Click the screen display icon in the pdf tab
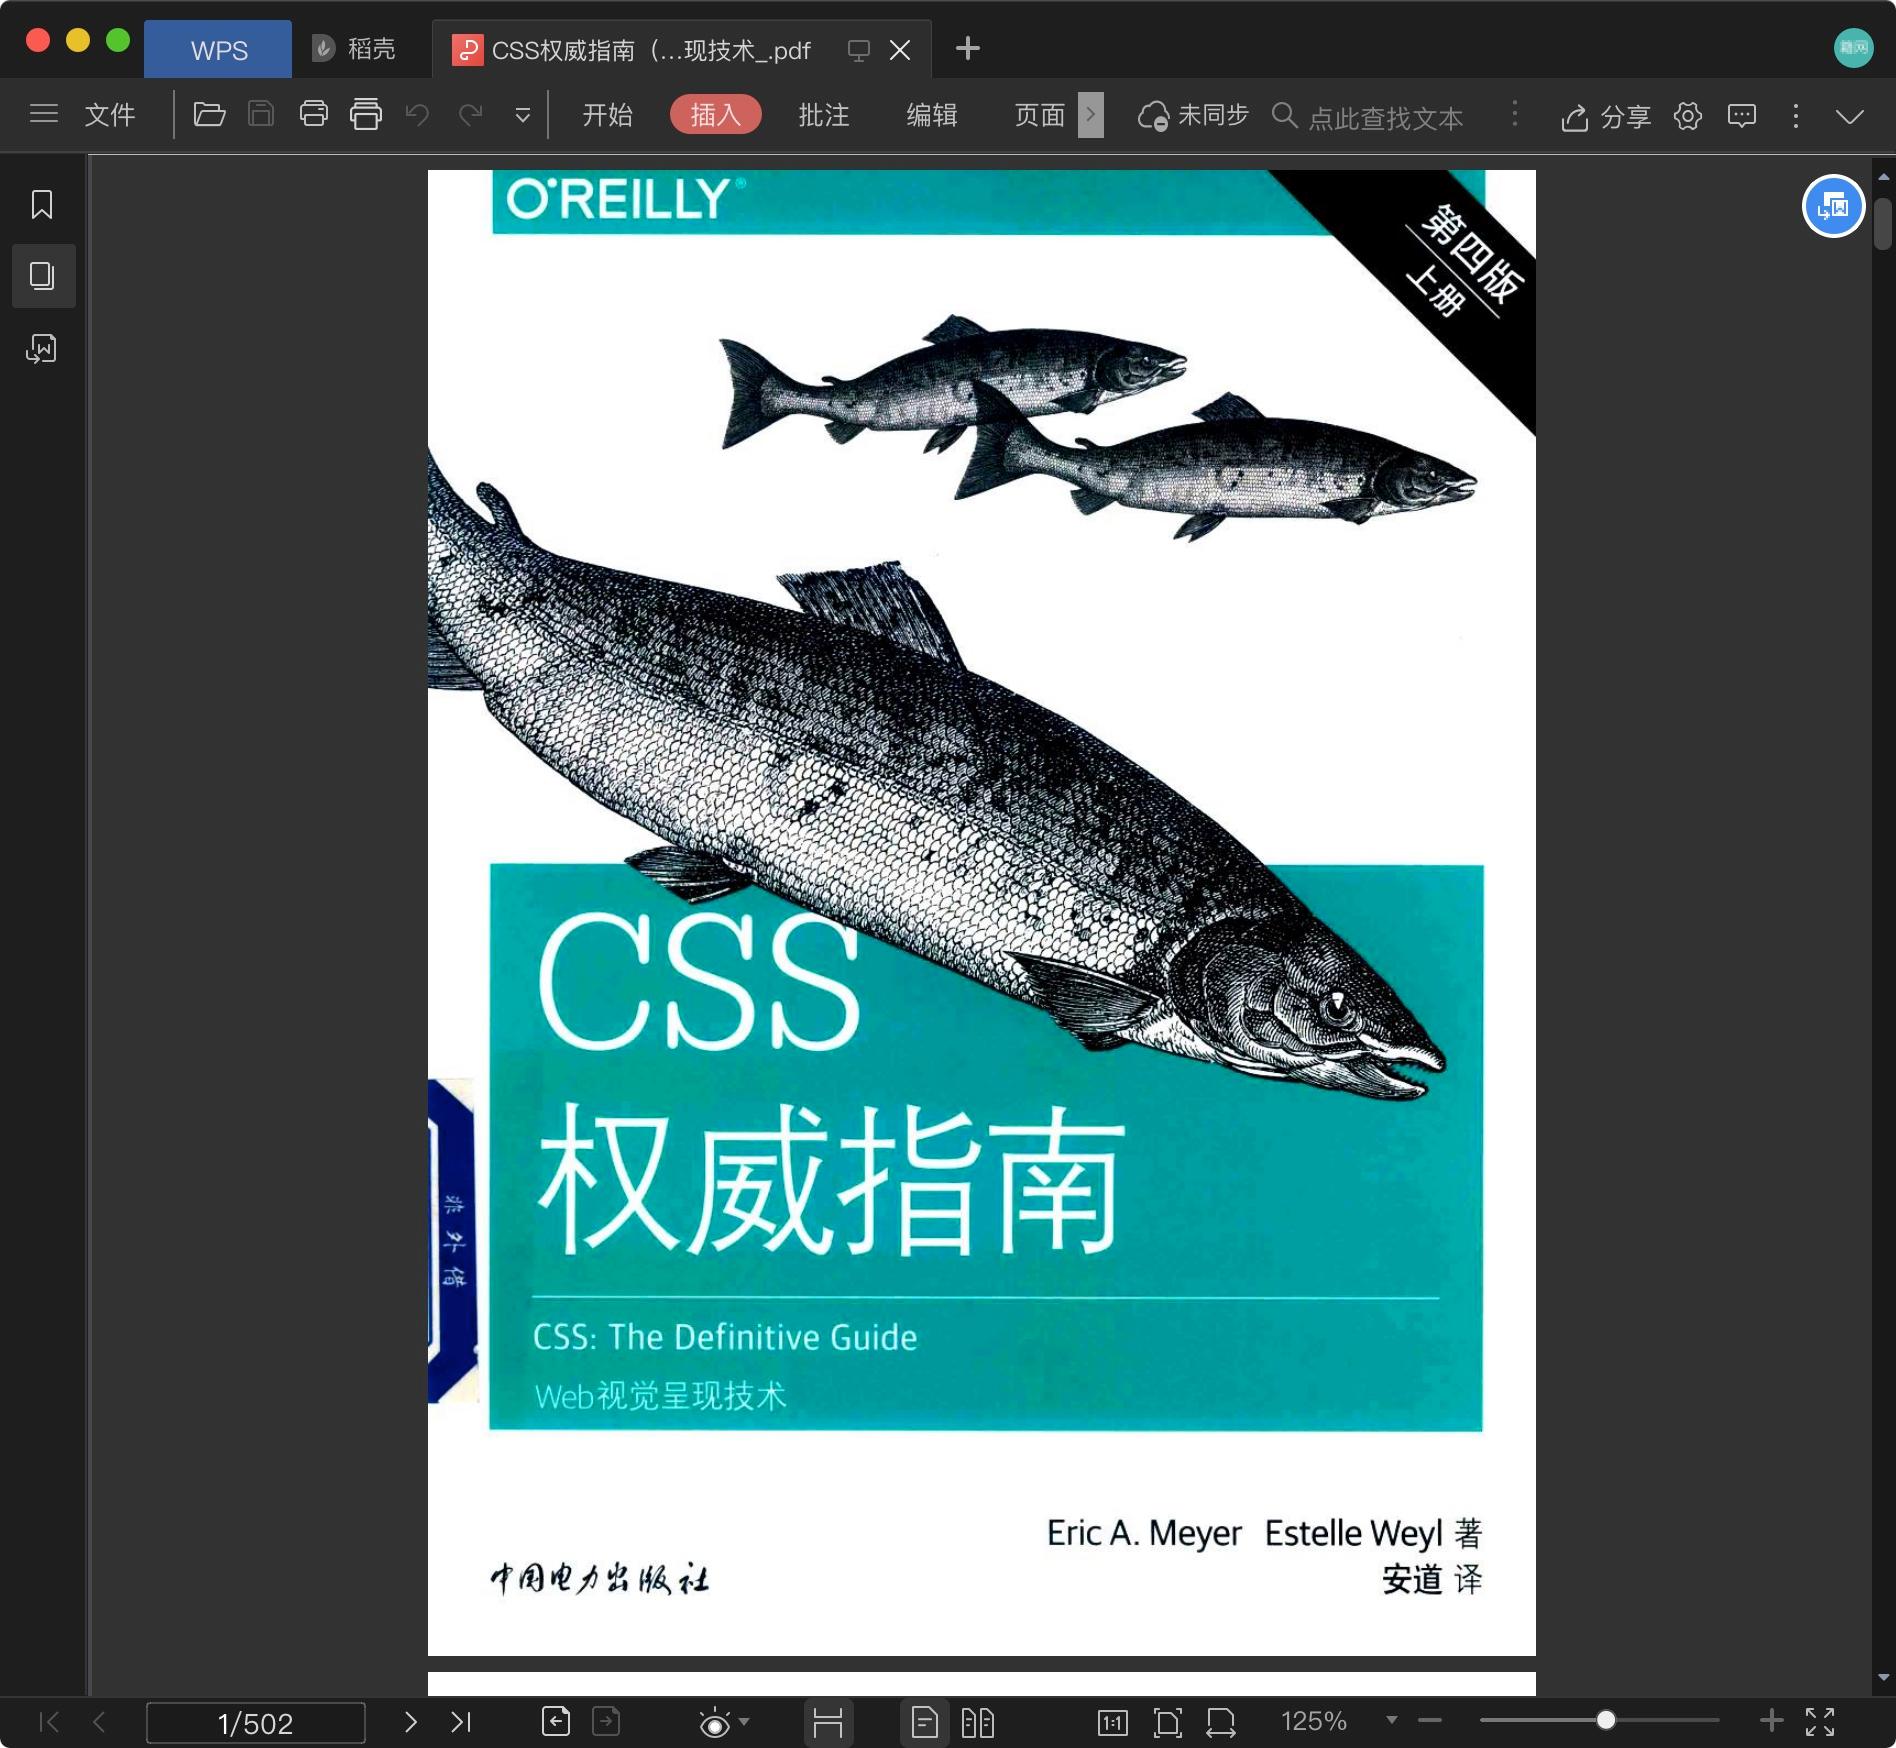 pos(858,50)
